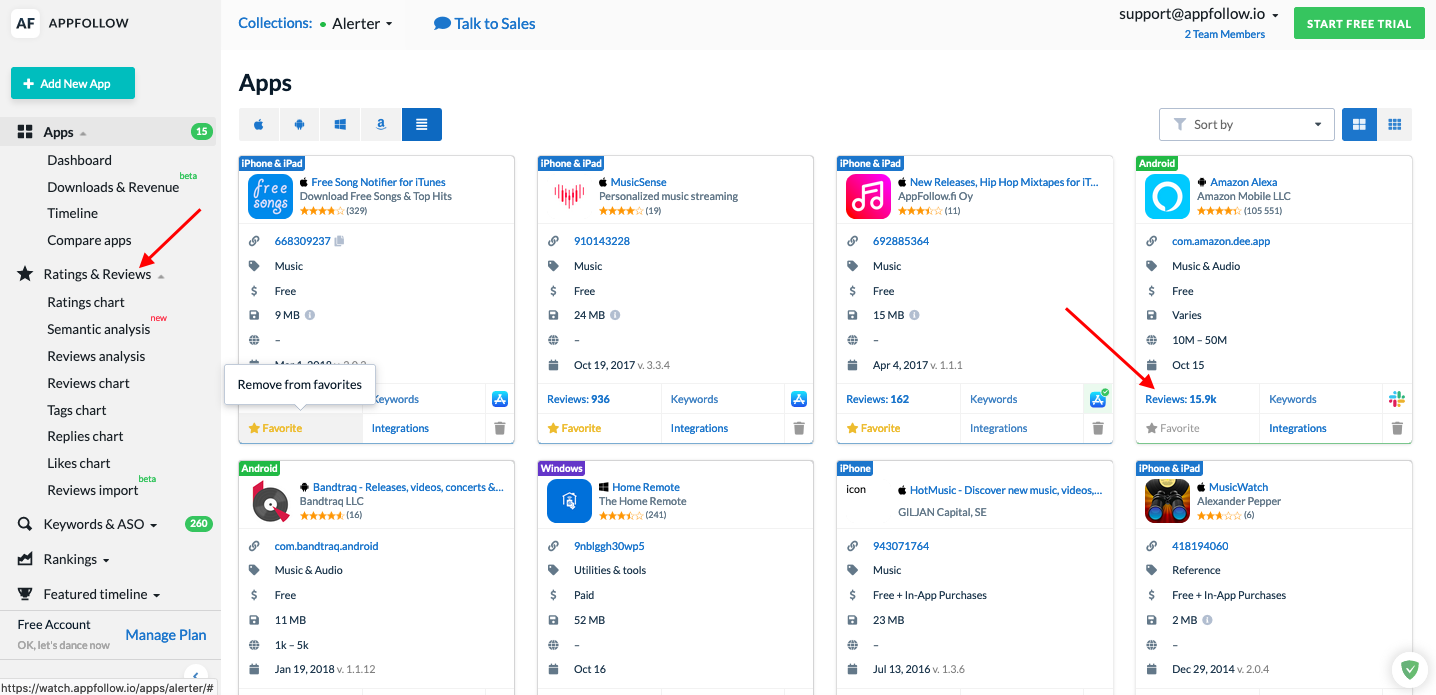This screenshot has width=1436, height=695.
Task: Switch to compact grid view
Action: [x=1394, y=124]
